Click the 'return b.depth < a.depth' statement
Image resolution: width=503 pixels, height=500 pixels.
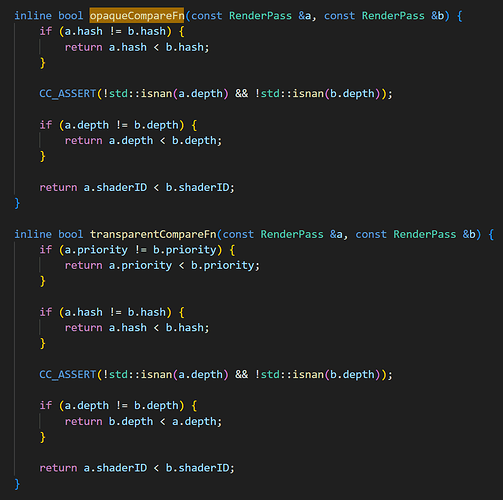143,421
